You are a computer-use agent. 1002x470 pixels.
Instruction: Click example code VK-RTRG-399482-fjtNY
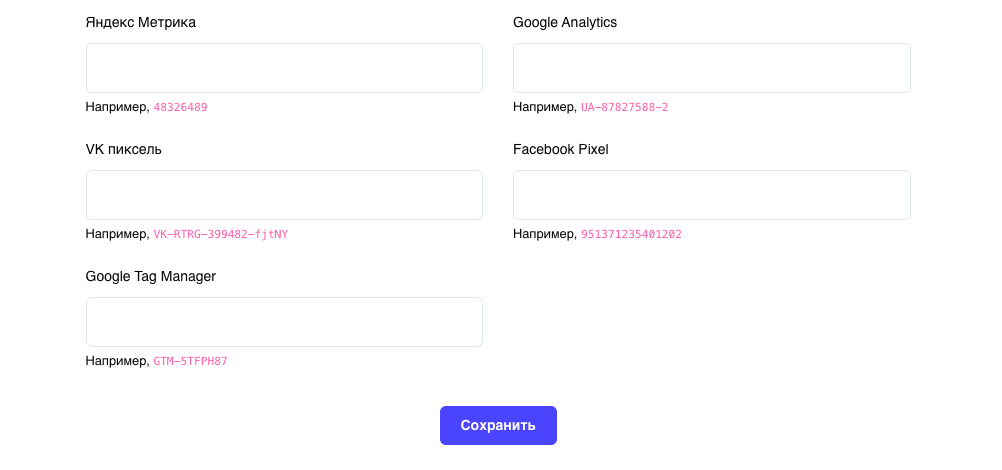[x=220, y=234]
